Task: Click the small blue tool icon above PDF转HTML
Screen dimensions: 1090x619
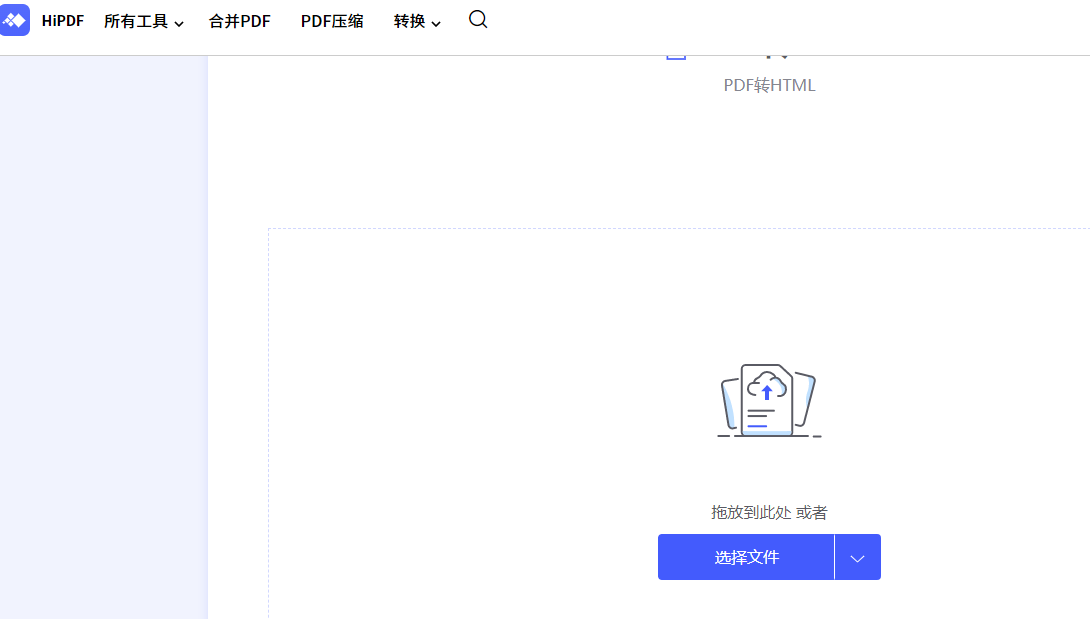Action: (676, 50)
